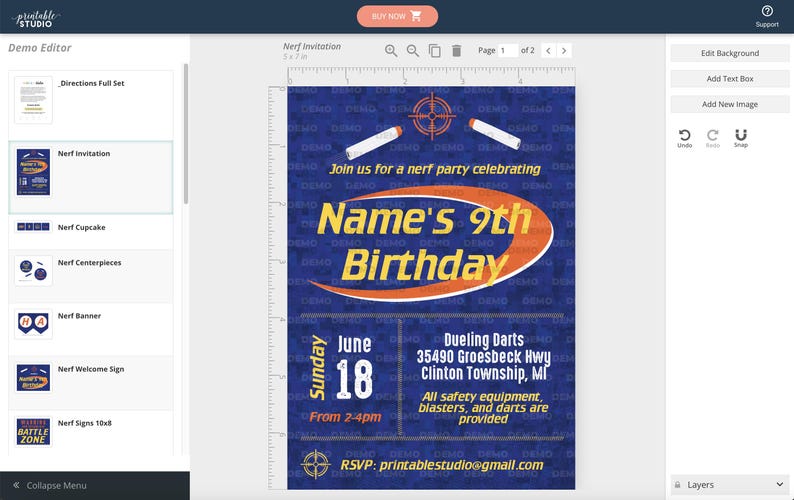This screenshot has width=794, height=500.
Task: Go to previous page arrow
Action: click(x=548, y=51)
